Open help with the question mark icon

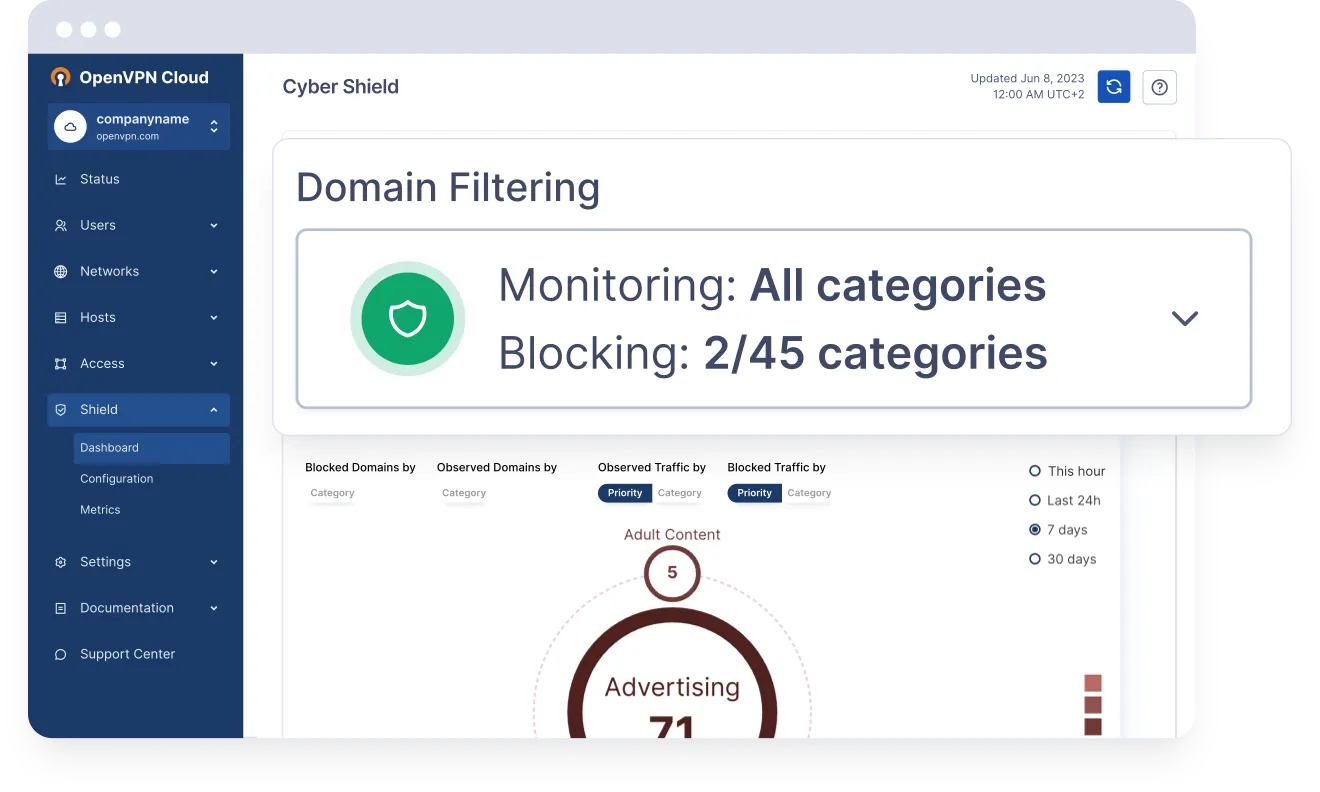tap(1160, 87)
